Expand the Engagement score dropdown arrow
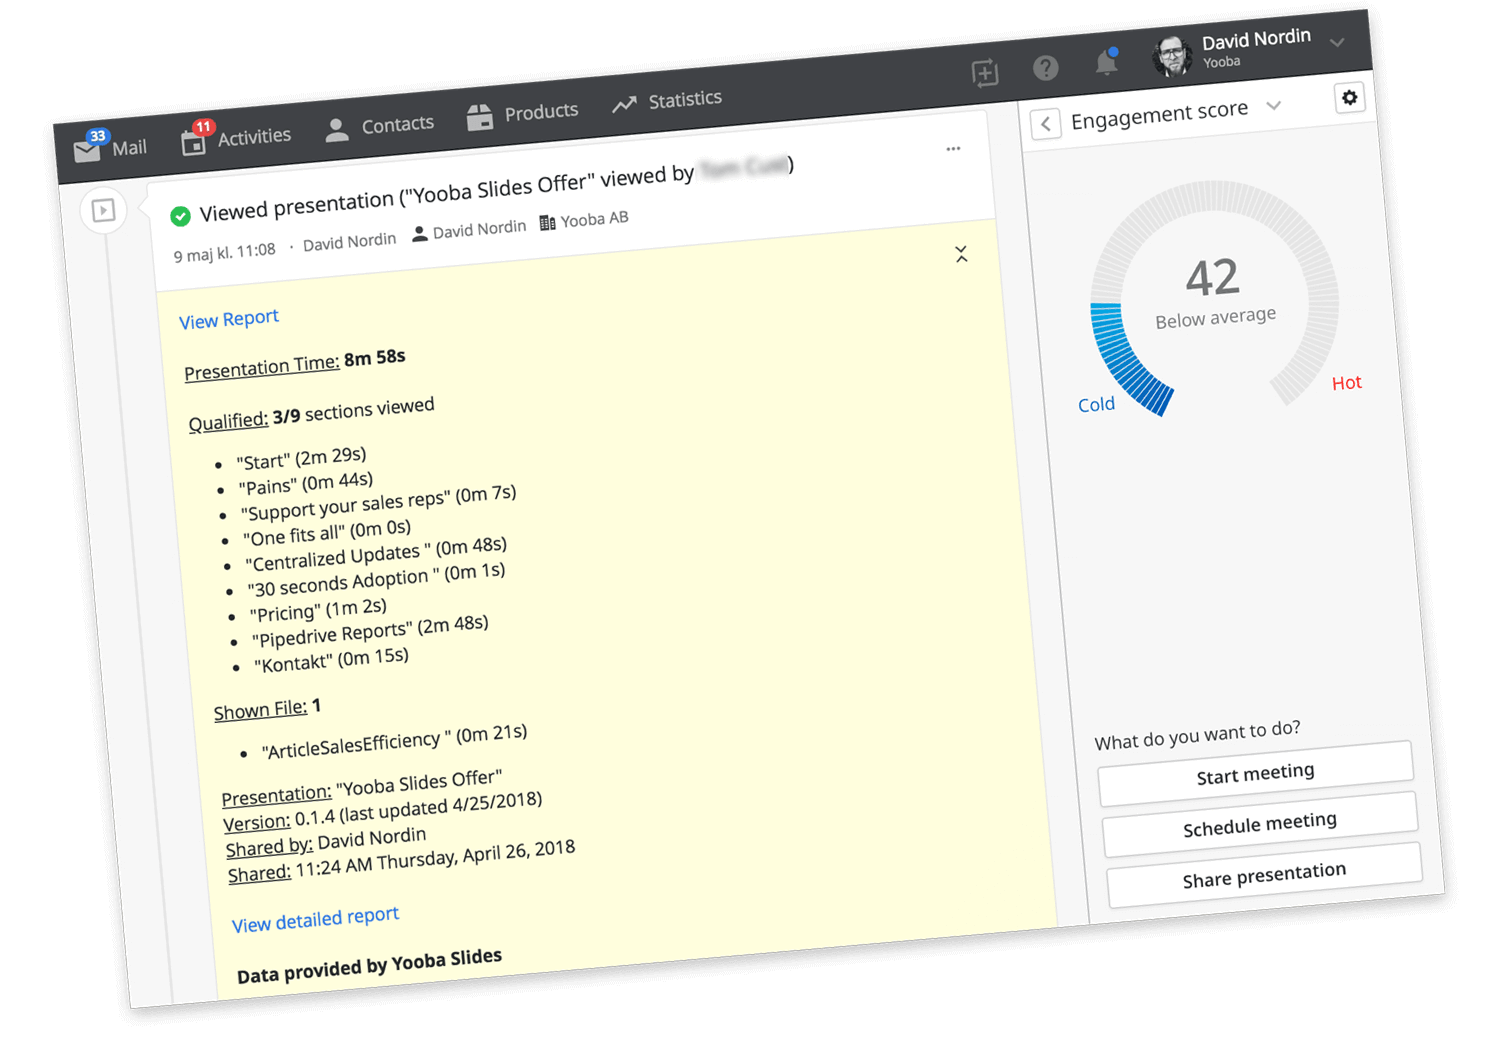Viewport: 1500px width, 1046px height. pyautogui.click(x=1274, y=105)
